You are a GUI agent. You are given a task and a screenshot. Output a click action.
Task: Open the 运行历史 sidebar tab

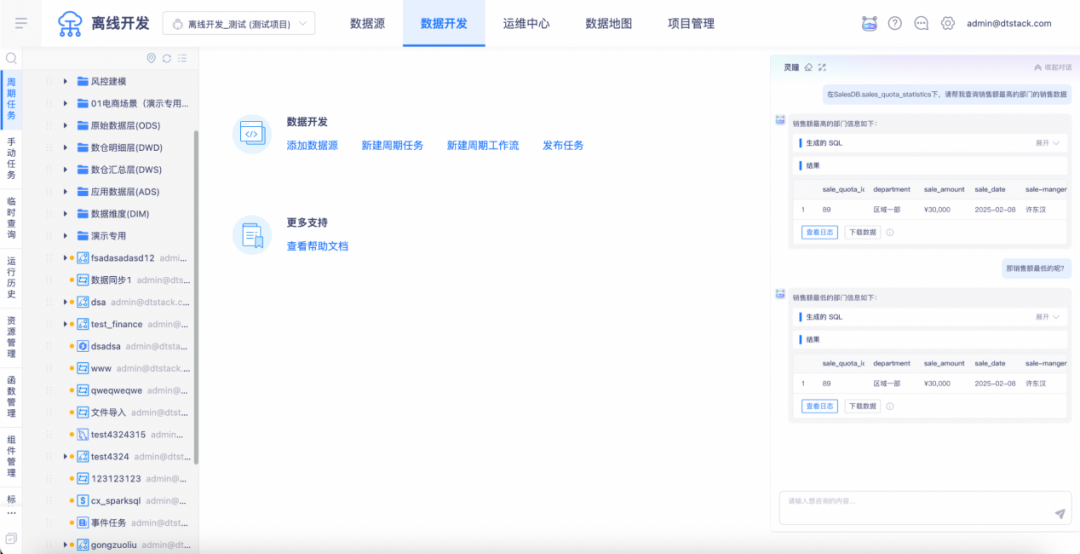point(11,278)
